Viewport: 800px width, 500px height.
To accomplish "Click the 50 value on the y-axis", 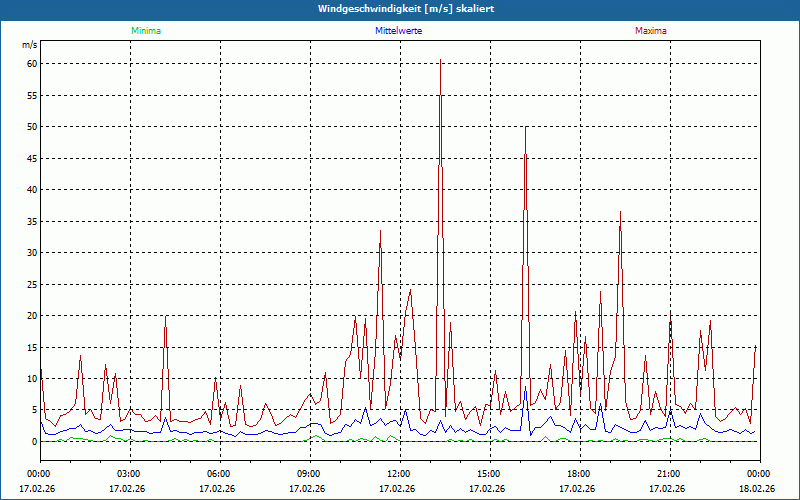I will click(31, 127).
